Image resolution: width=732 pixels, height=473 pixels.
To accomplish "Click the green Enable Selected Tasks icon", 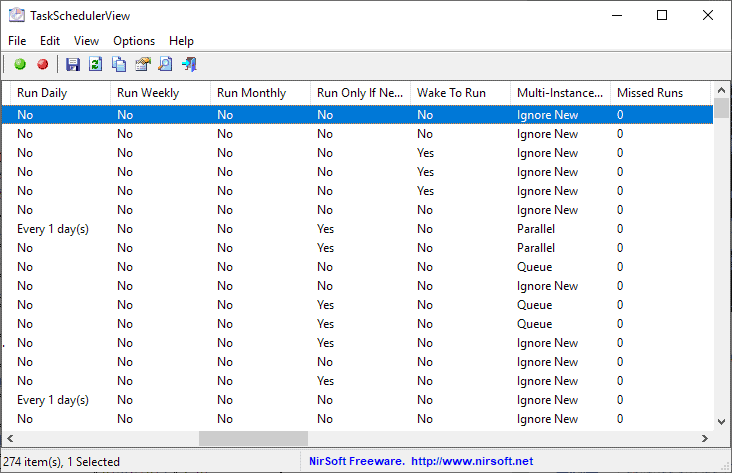I will 20,64.
